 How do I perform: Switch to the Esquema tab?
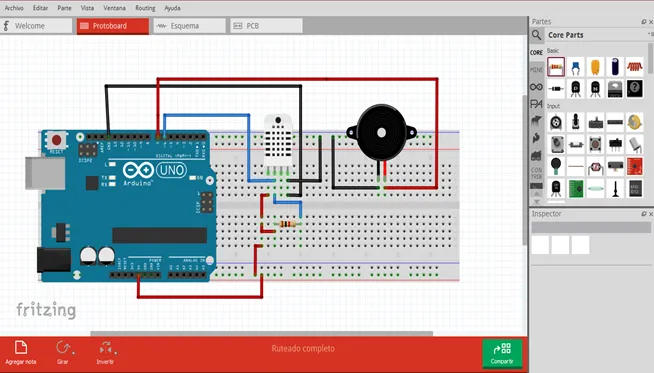pyautogui.click(x=190, y=26)
